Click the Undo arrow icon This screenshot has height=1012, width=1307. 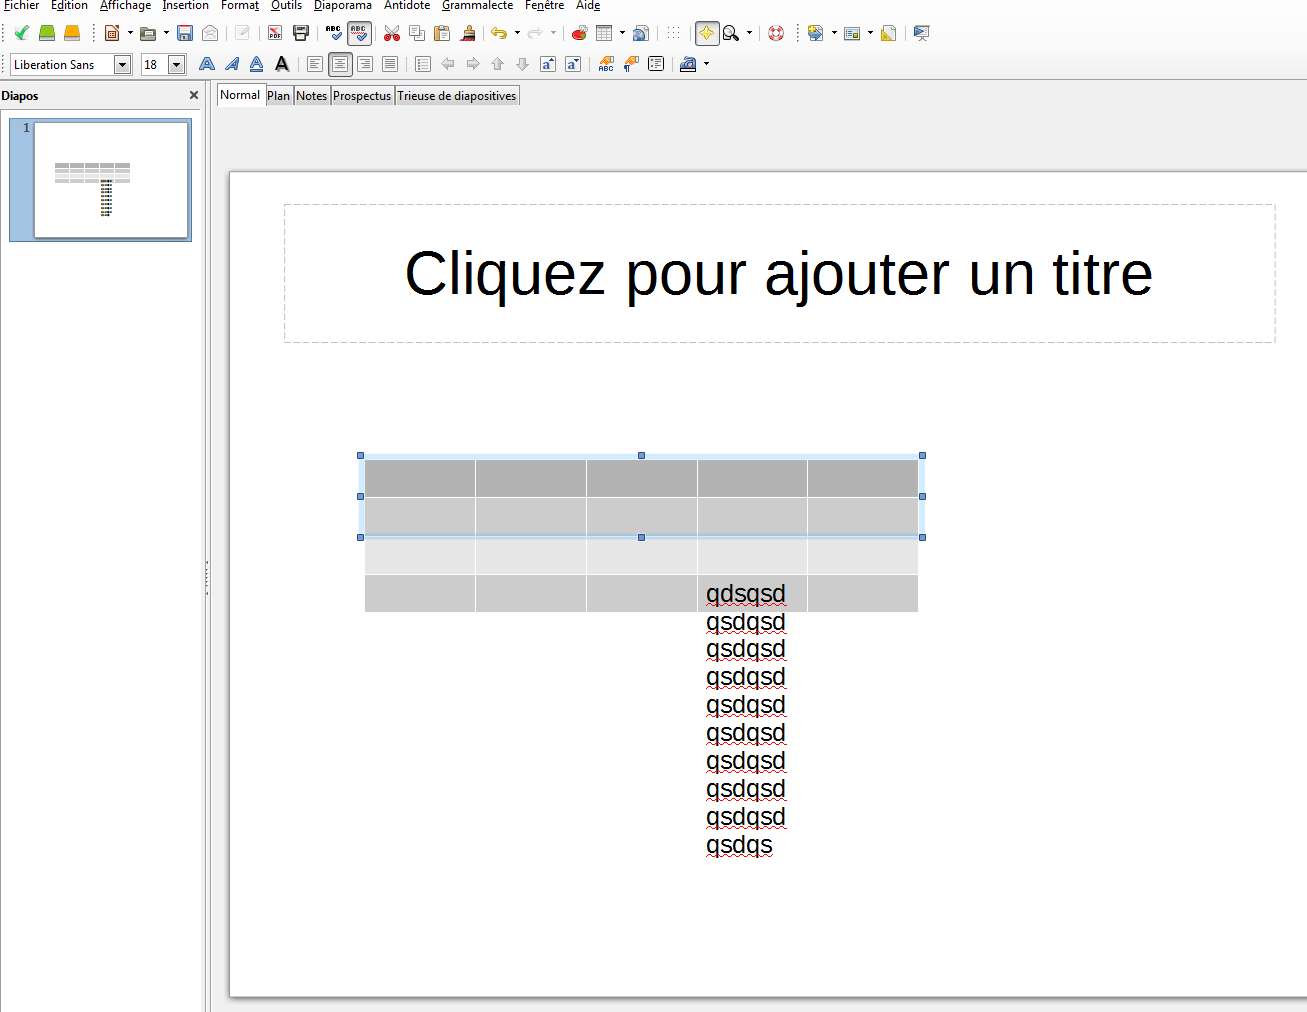[x=498, y=33]
